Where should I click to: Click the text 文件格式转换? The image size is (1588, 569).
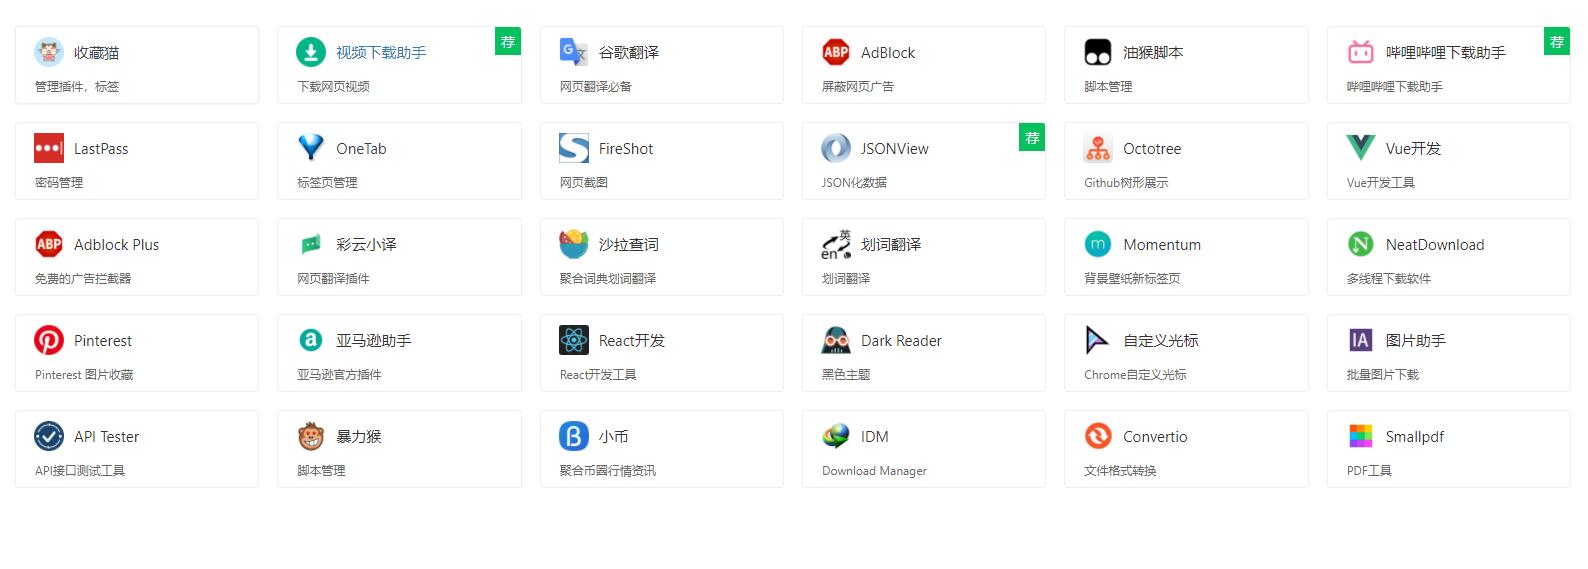pyautogui.click(x=1120, y=470)
